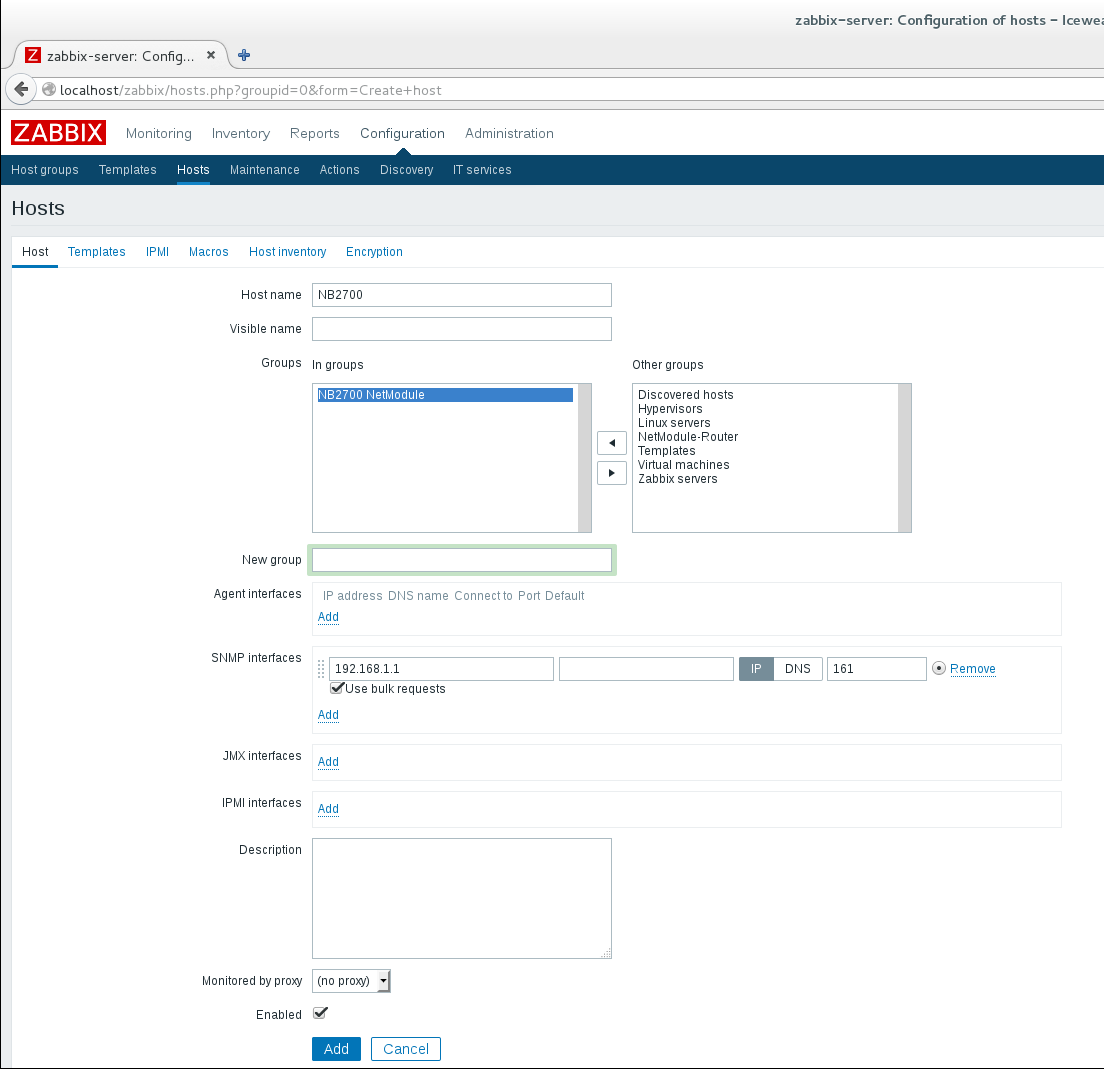Toggle the Enabled checkbox
The width and height of the screenshot is (1104, 1069).
(320, 1013)
